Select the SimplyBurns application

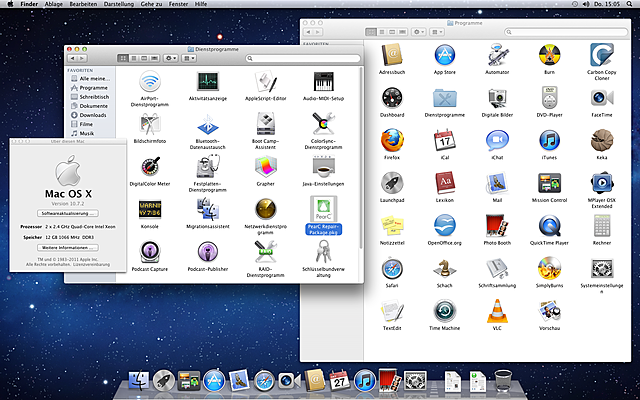(x=549, y=268)
